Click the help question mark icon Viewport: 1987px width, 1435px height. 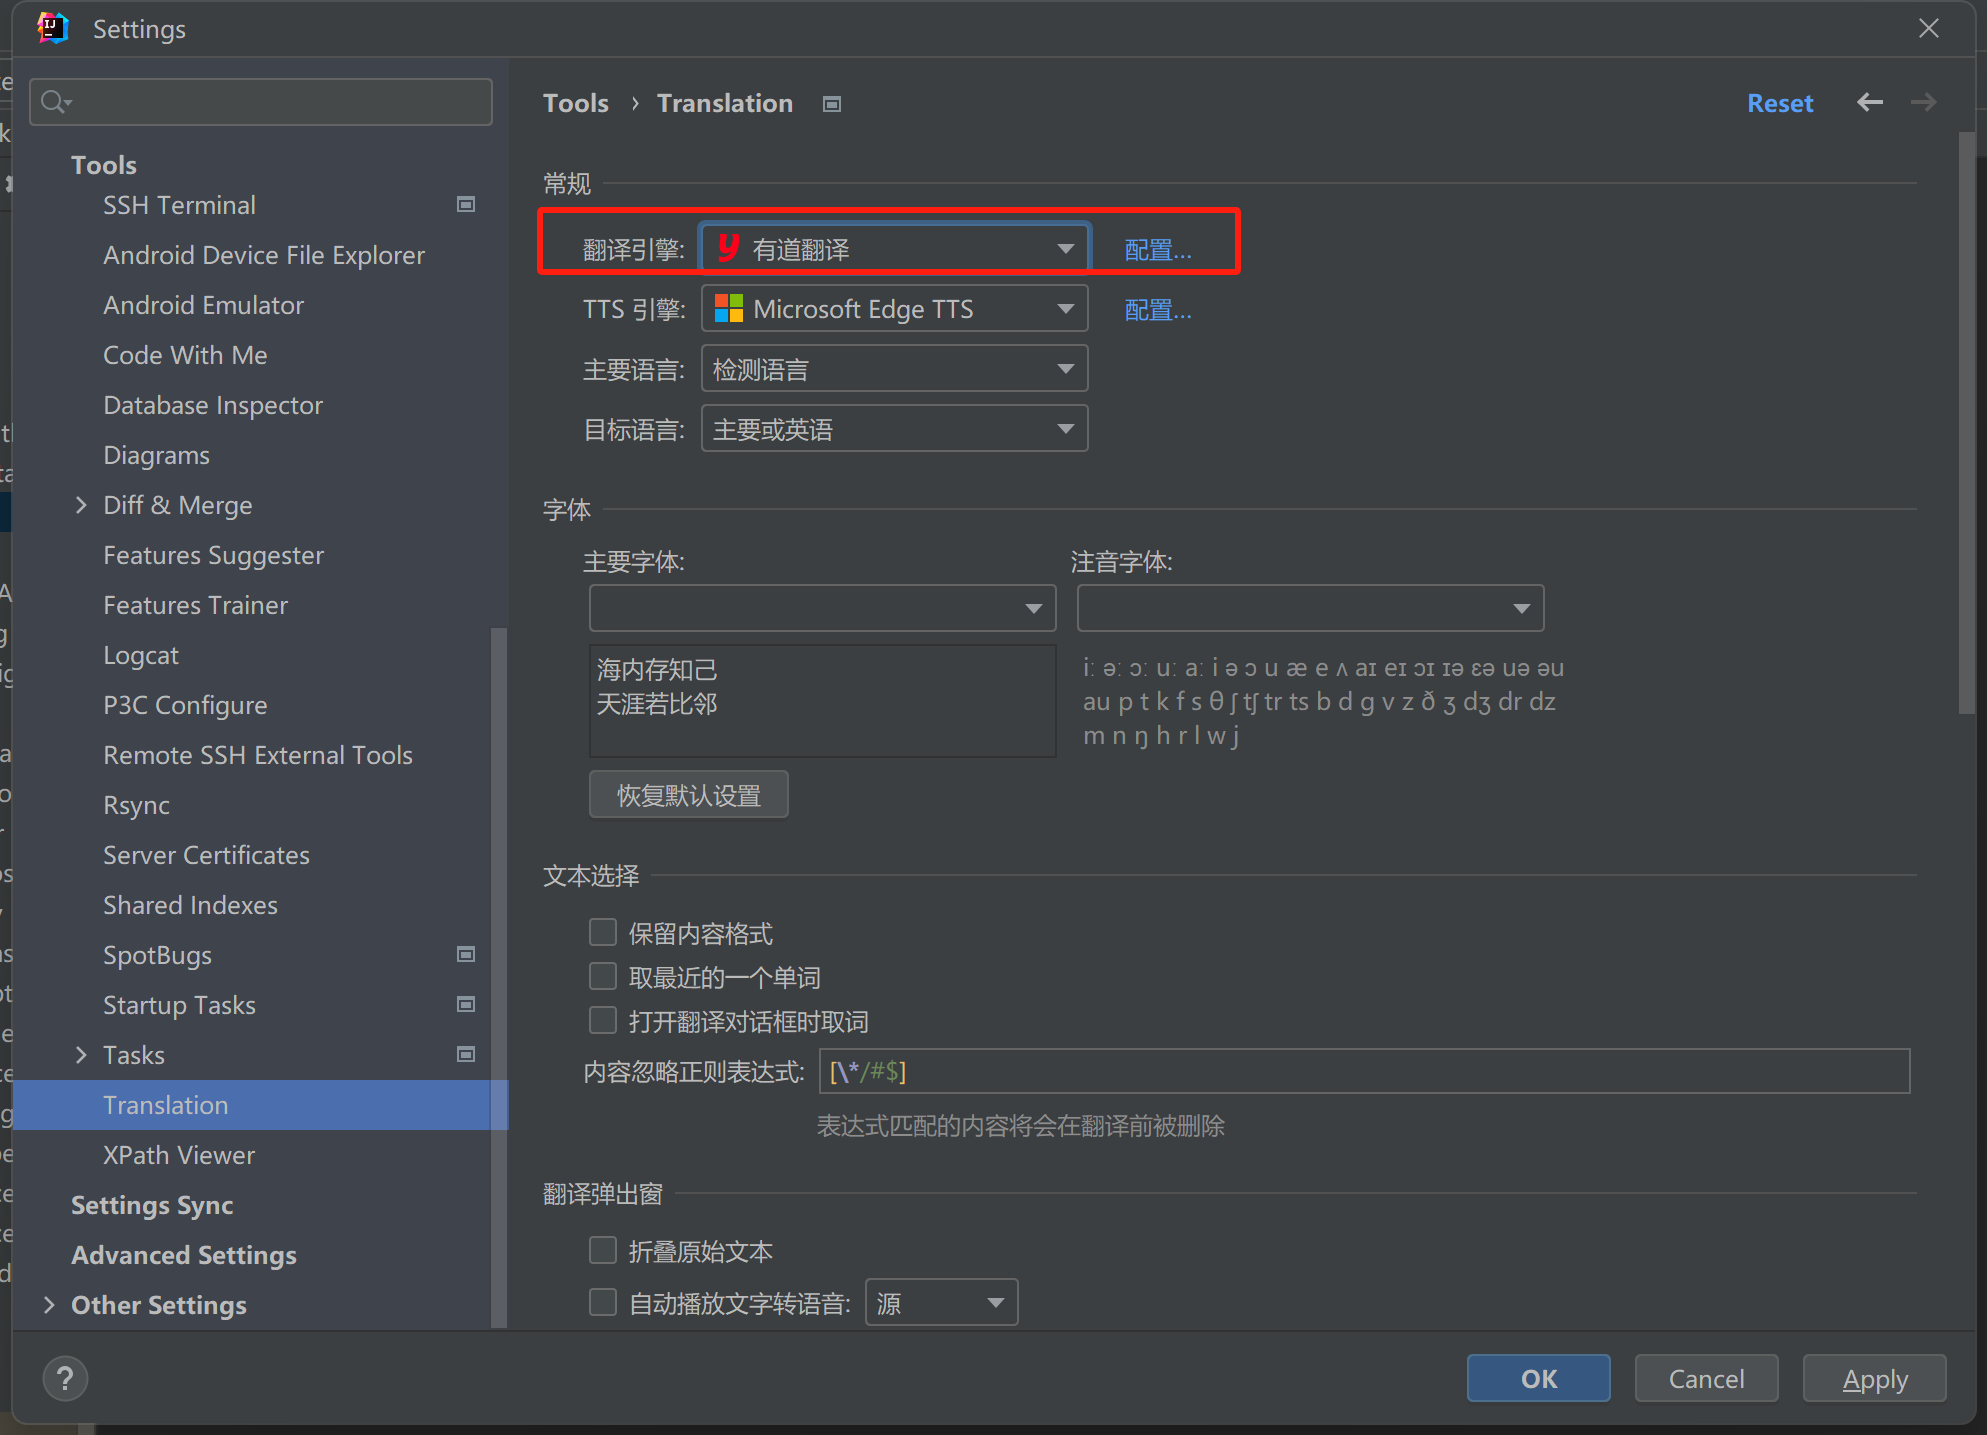point(65,1379)
